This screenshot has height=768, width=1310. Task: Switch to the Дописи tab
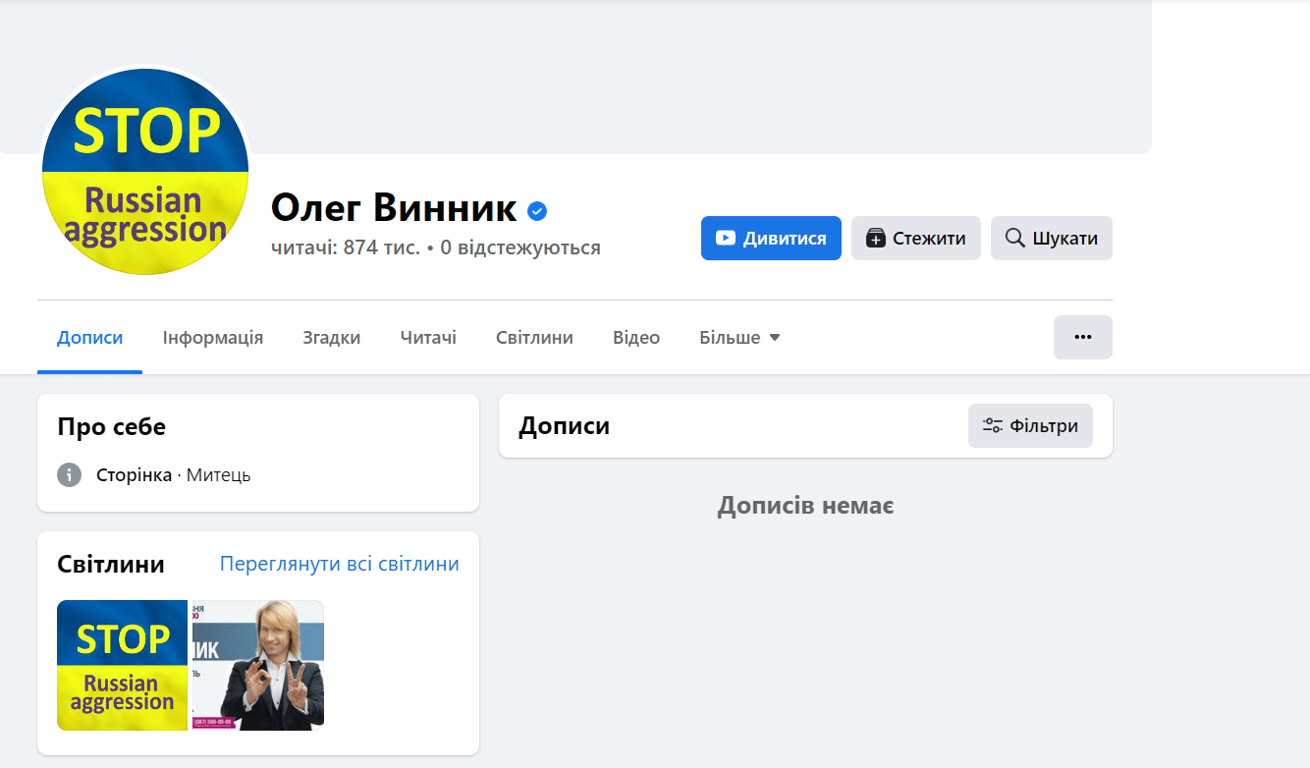(x=90, y=338)
